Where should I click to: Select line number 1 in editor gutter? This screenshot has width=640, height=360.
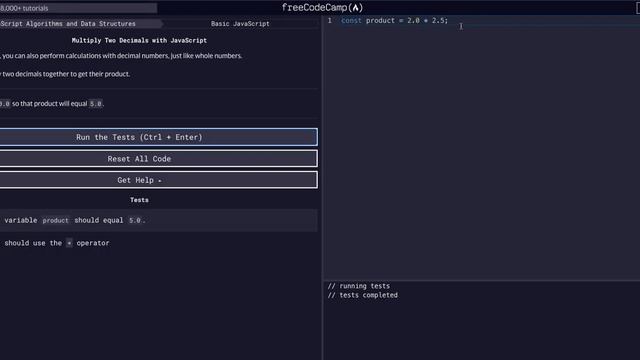[330, 20]
